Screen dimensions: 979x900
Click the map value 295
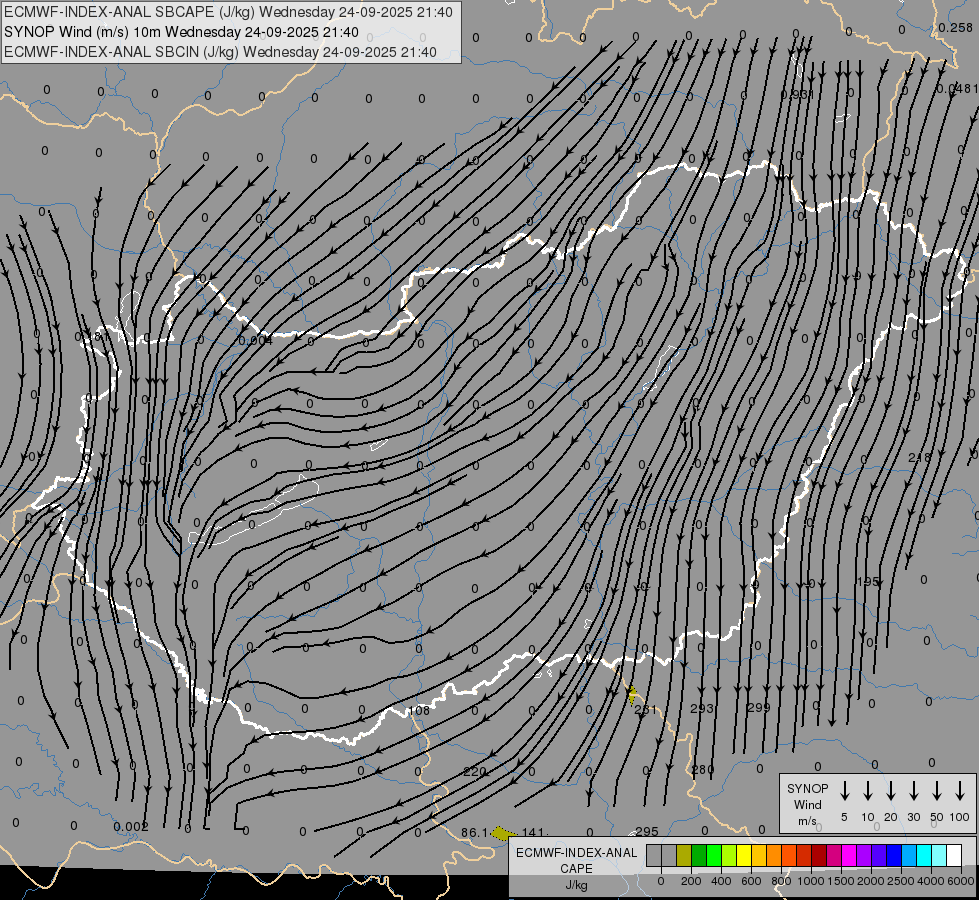coord(647,831)
